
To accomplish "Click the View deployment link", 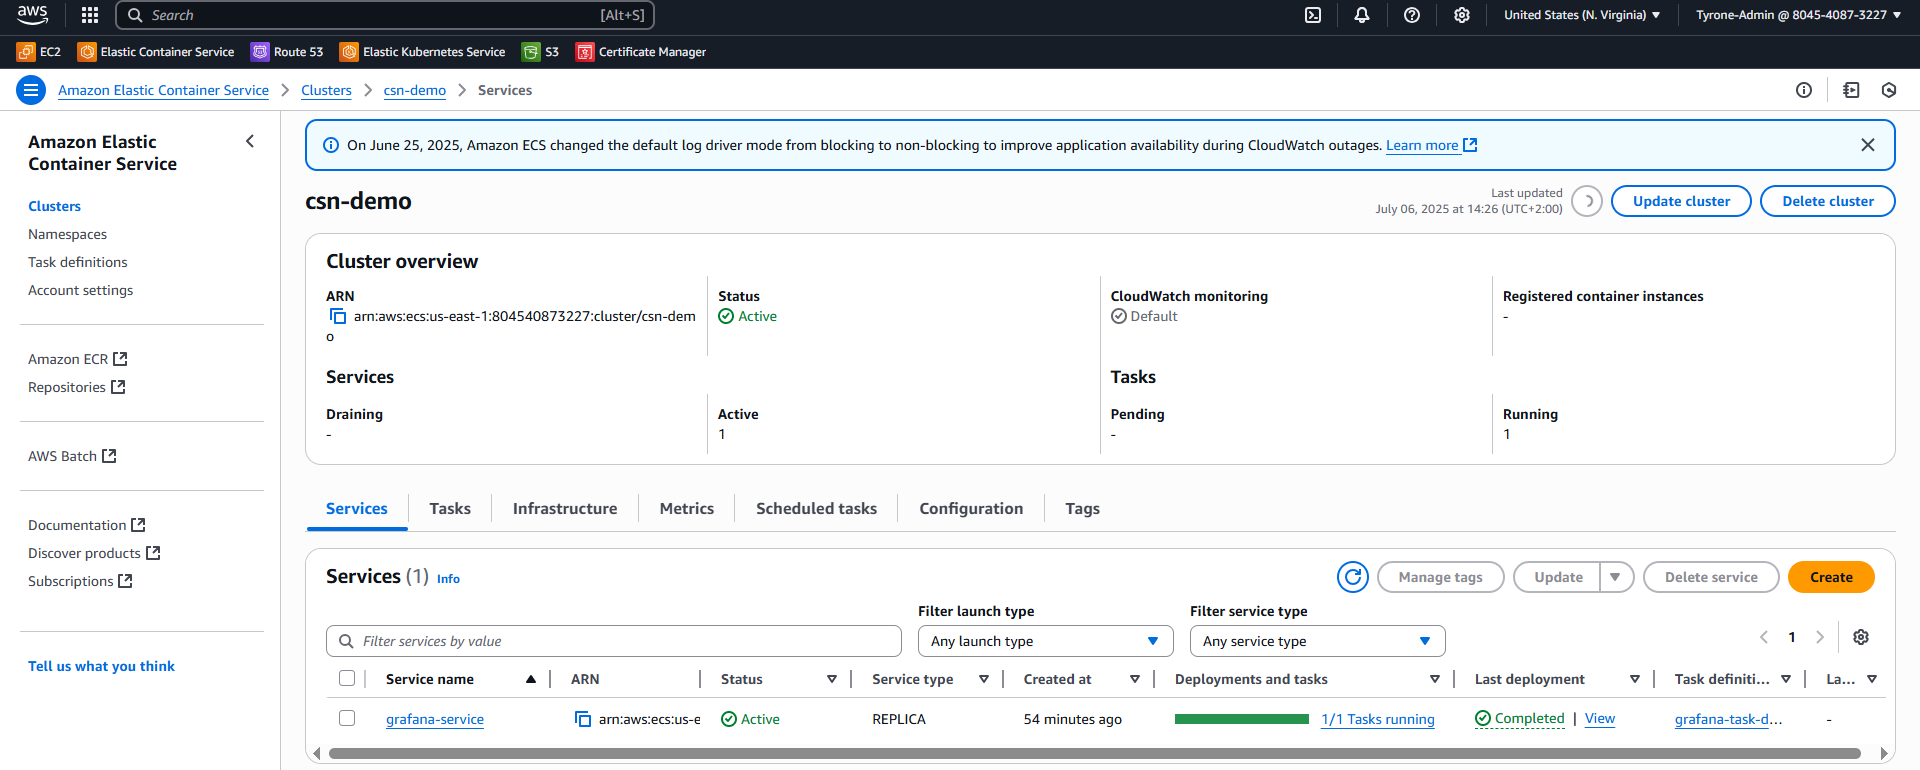I will point(1600,718).
